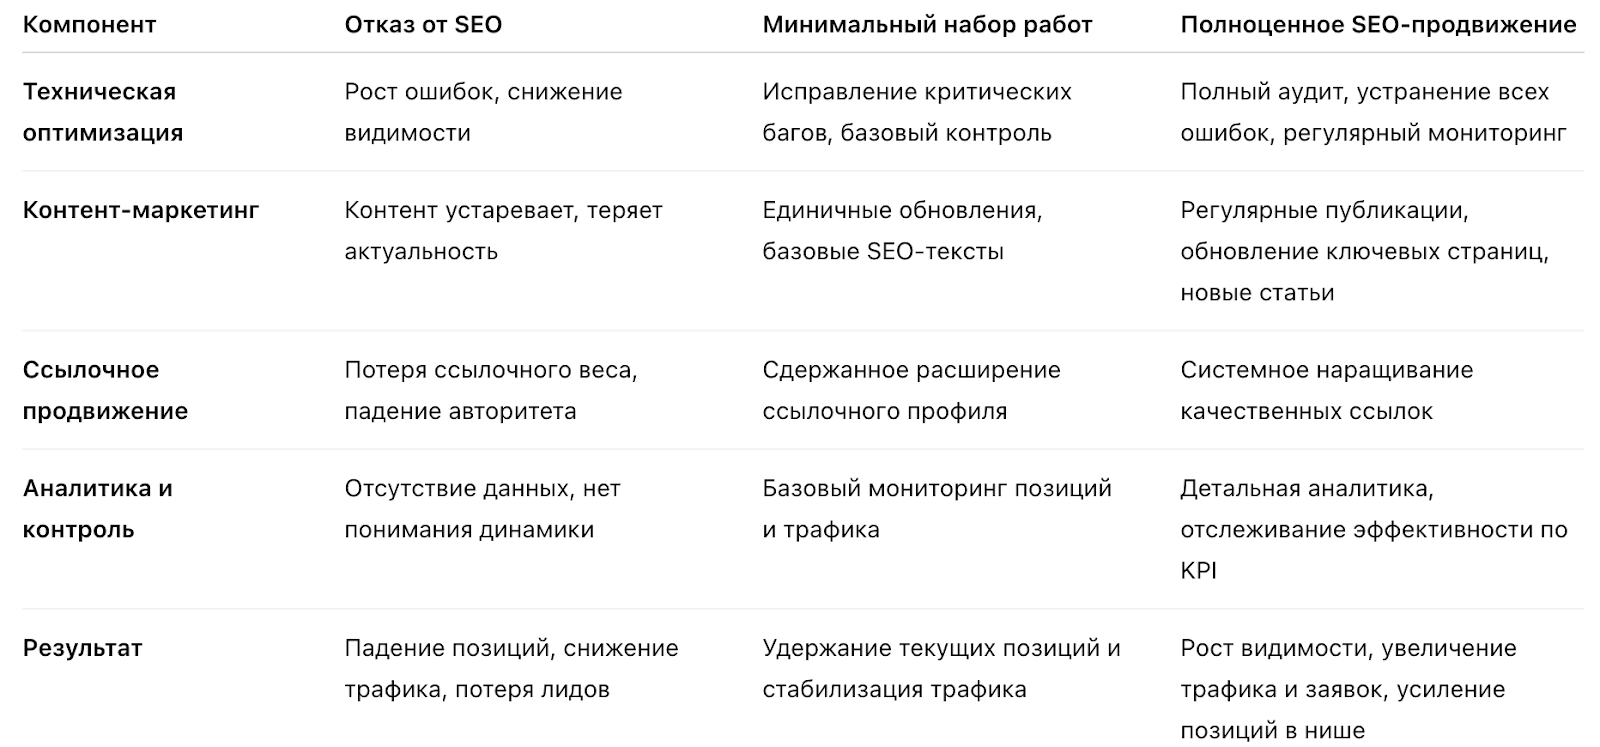The image size is (1600, 747).
Task: Click the 'Контент устаревает, теряет актуальность' cell
Action: point(503,231)
